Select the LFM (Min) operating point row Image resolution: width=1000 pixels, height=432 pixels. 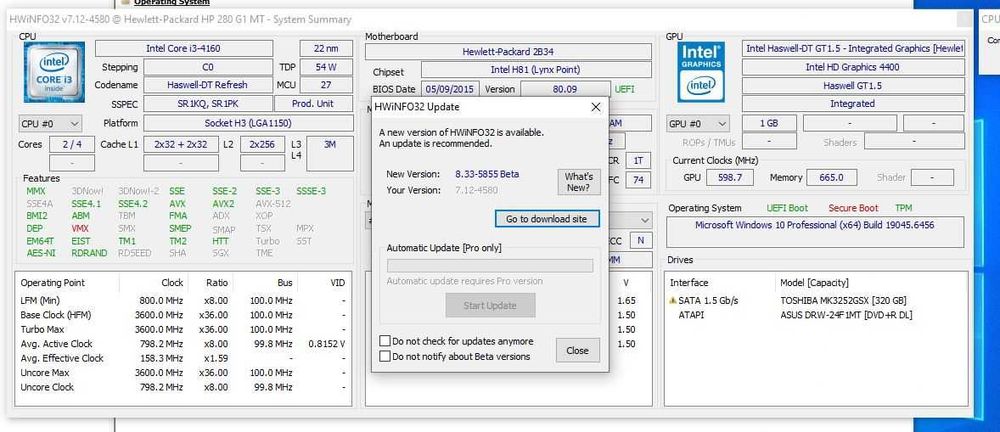tap(183, 301)
